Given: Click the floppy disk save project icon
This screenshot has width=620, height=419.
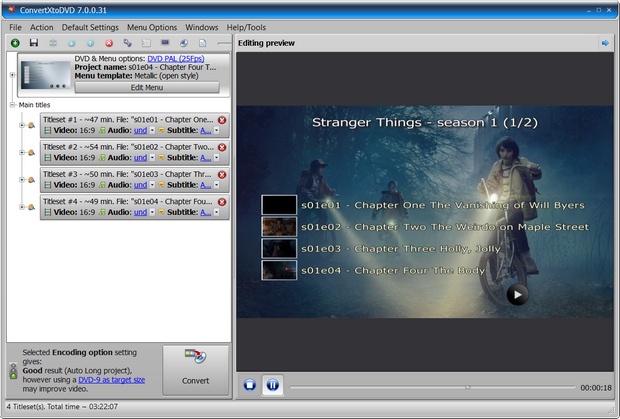Looking at the screenshot, I should 34,43.
